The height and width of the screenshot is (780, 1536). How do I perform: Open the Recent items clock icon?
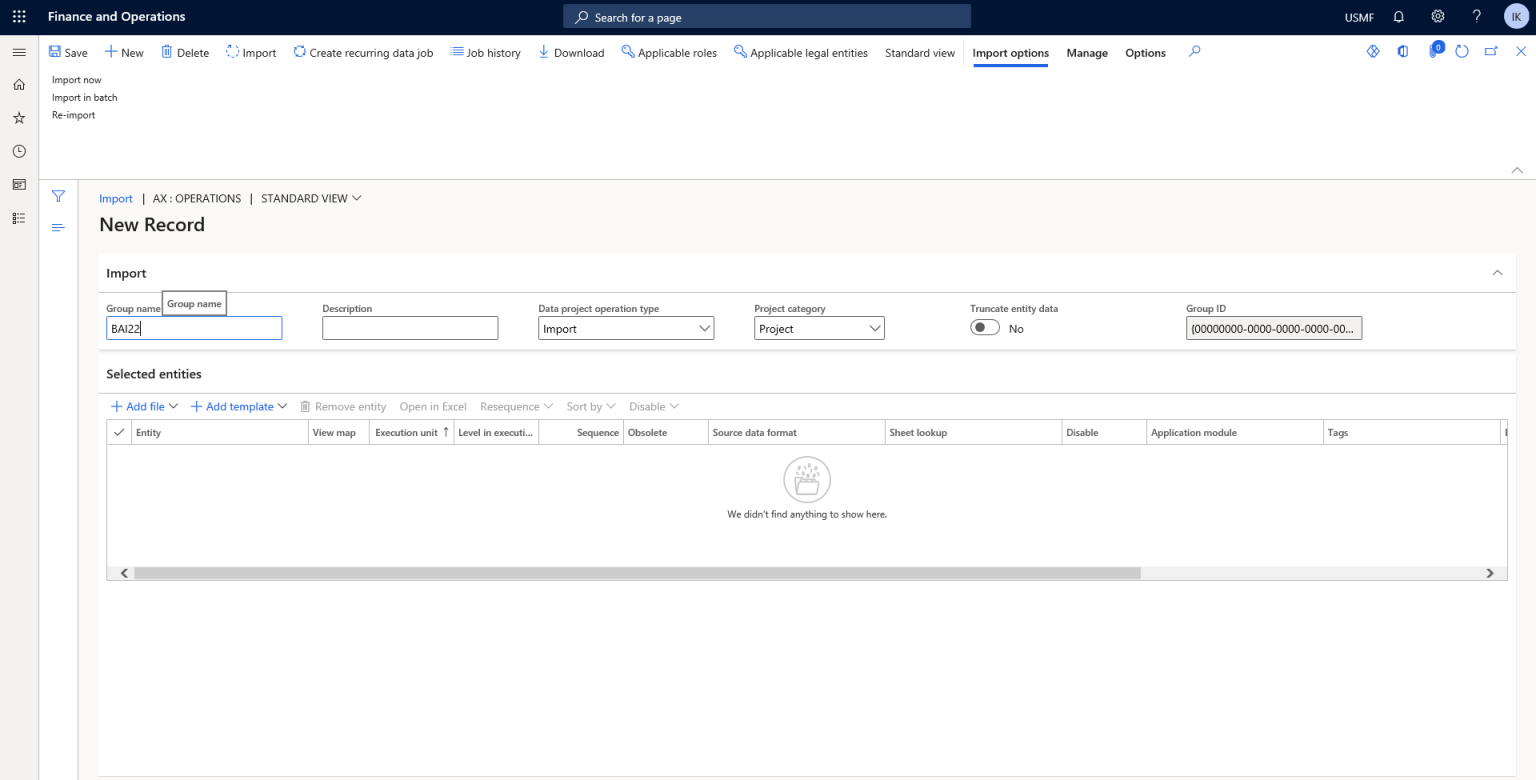[x=18, y=151]
